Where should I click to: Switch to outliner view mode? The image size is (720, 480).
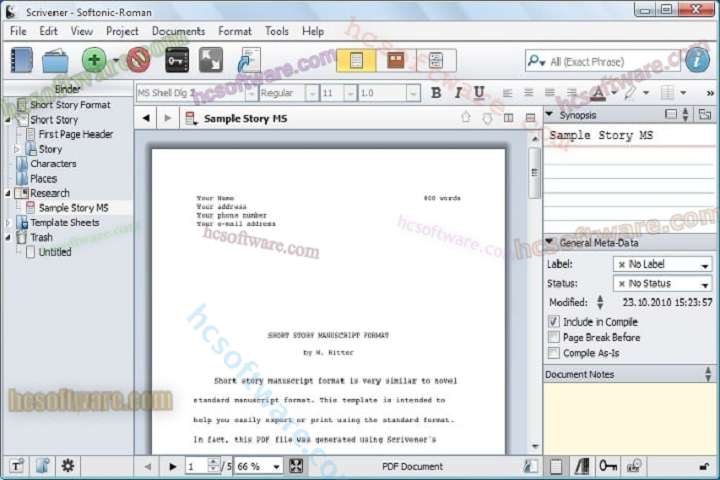(x=436, y=60)
